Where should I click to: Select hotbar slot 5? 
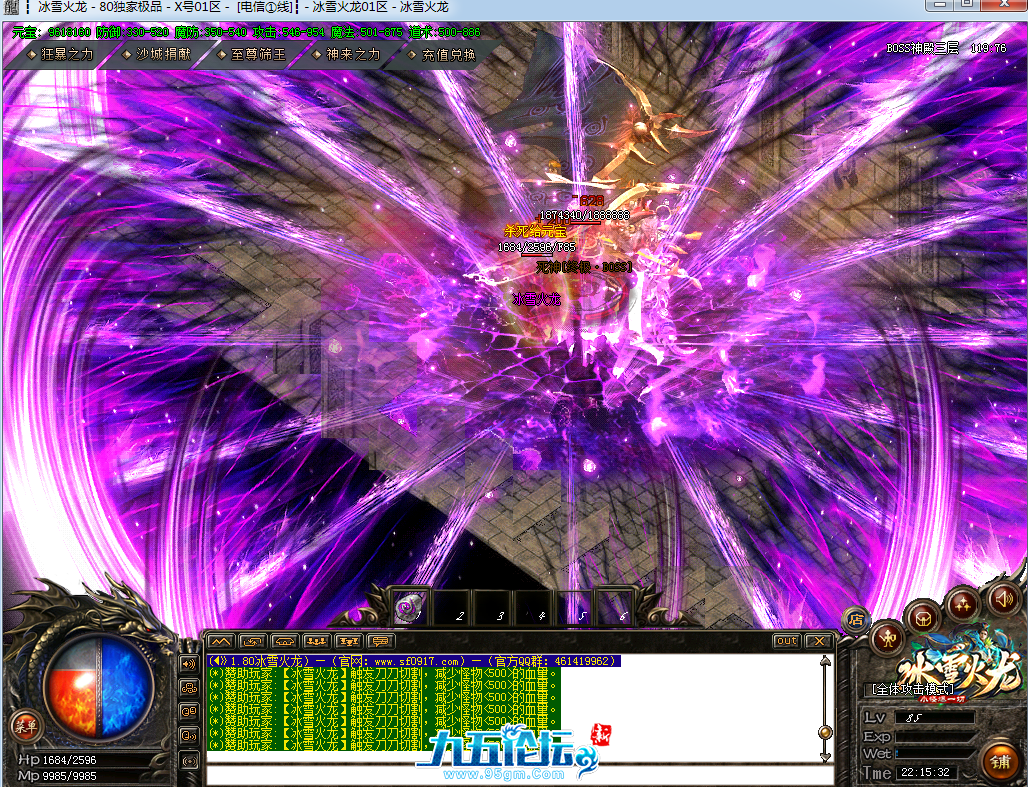click(575, 608)
